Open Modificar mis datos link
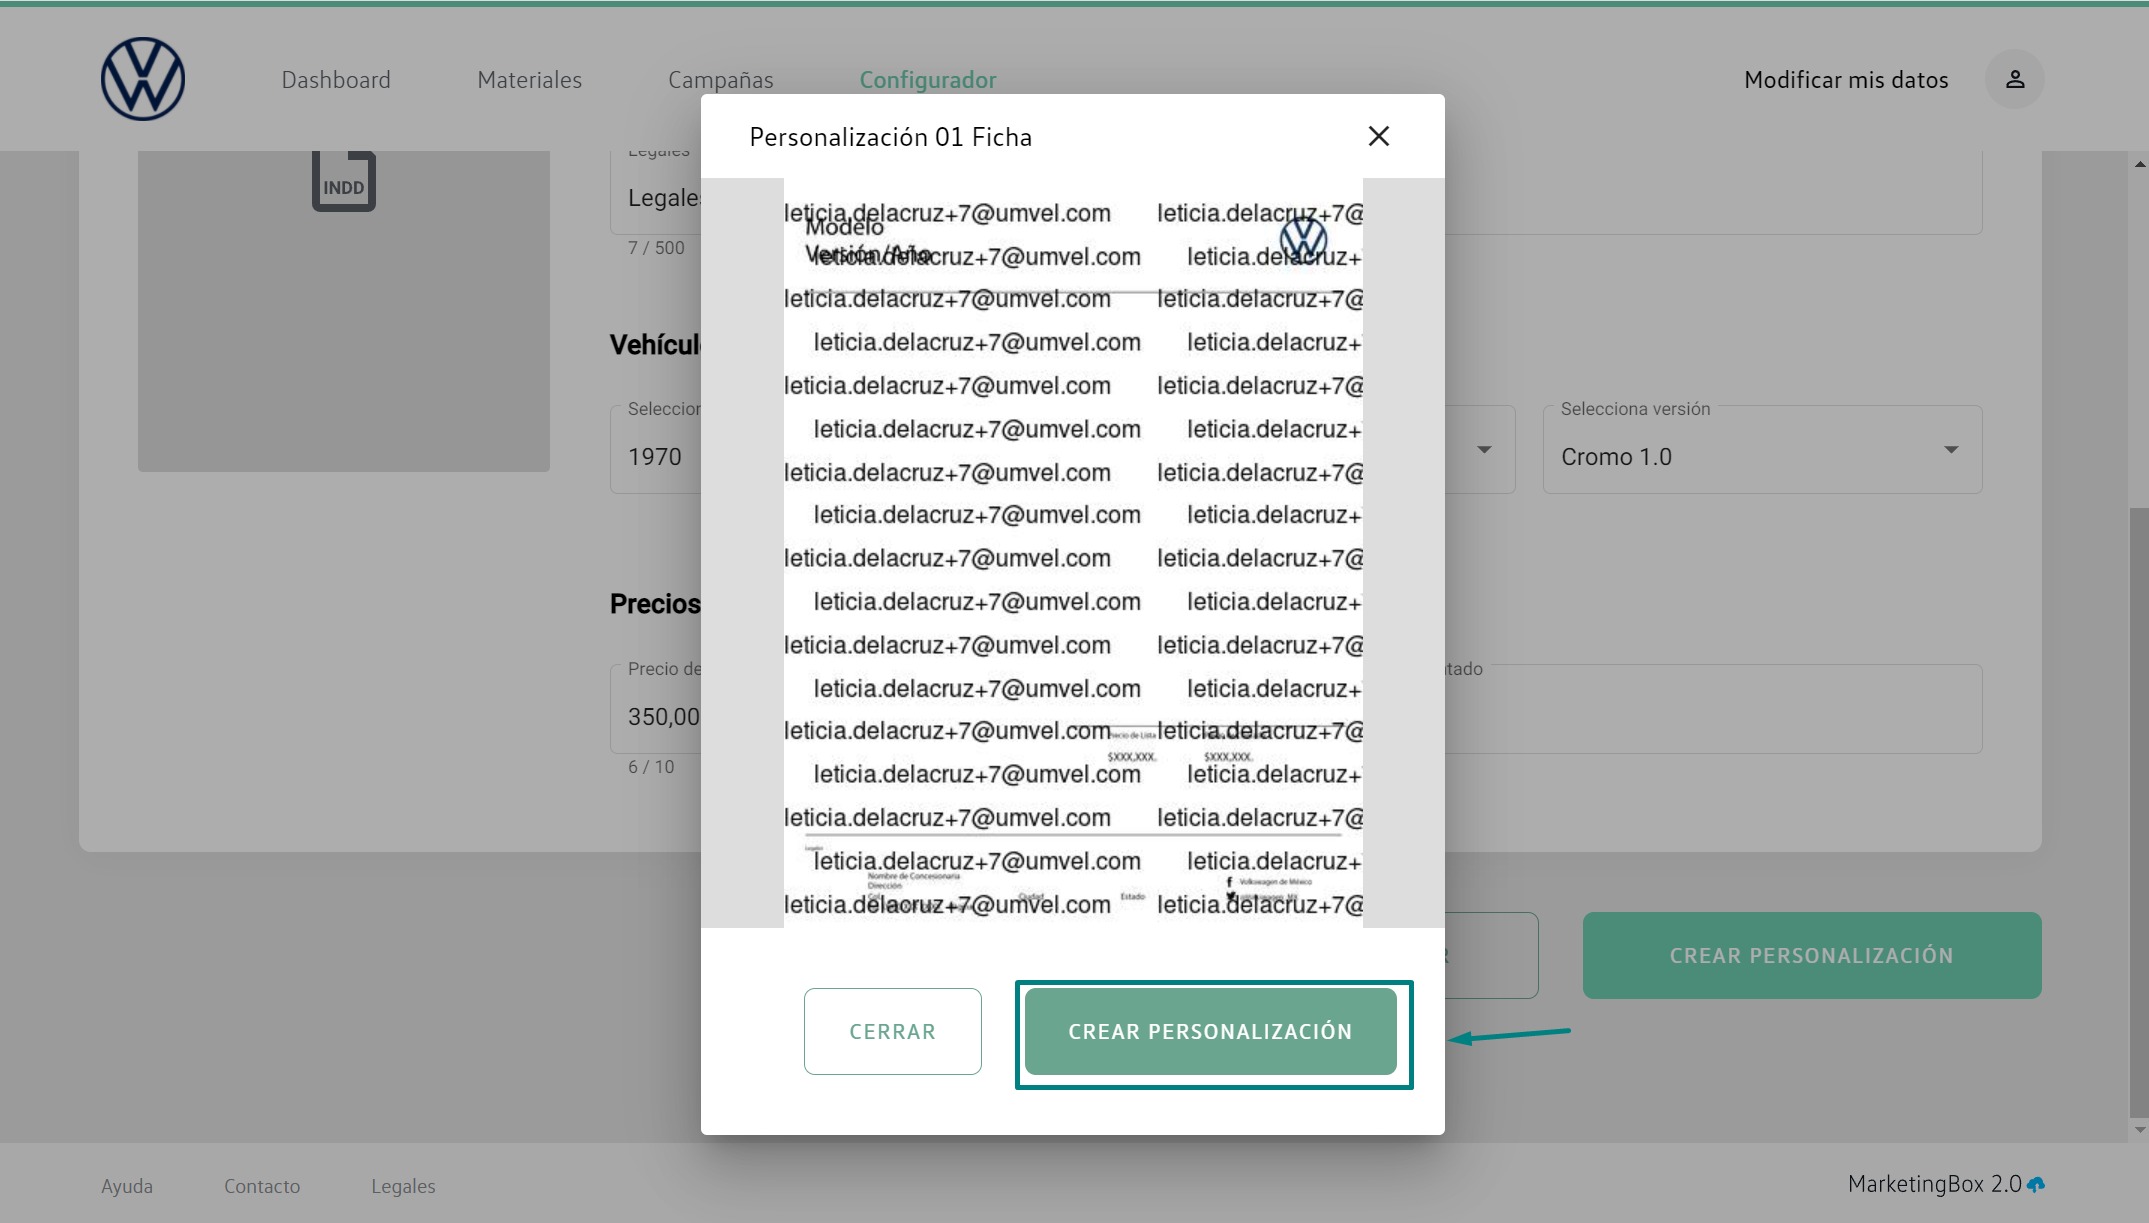2149x1223 pixels. pos(1845,80)
